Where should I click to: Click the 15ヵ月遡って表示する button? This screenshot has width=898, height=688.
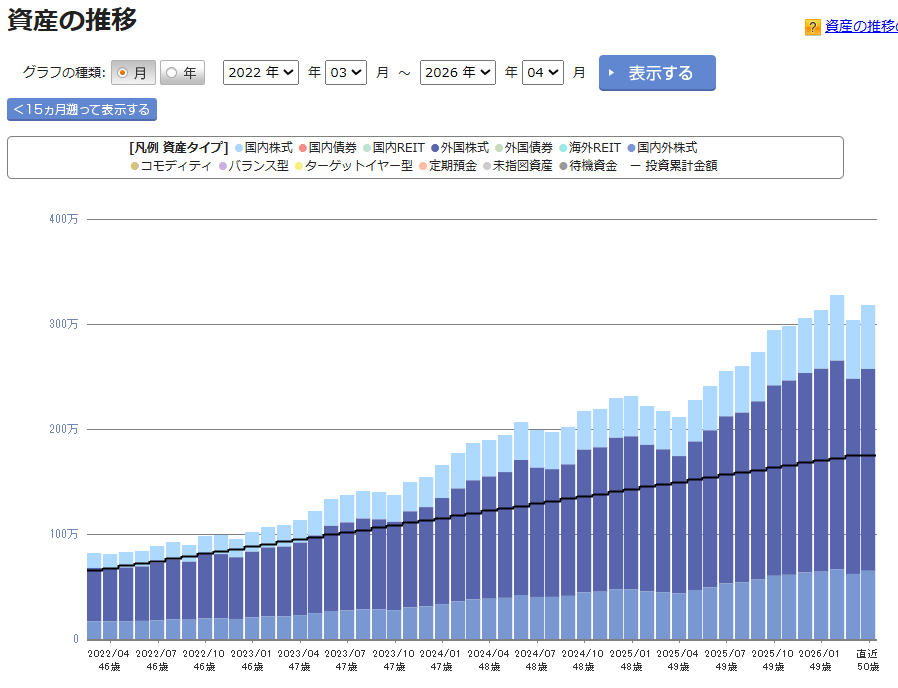(81, 109)
